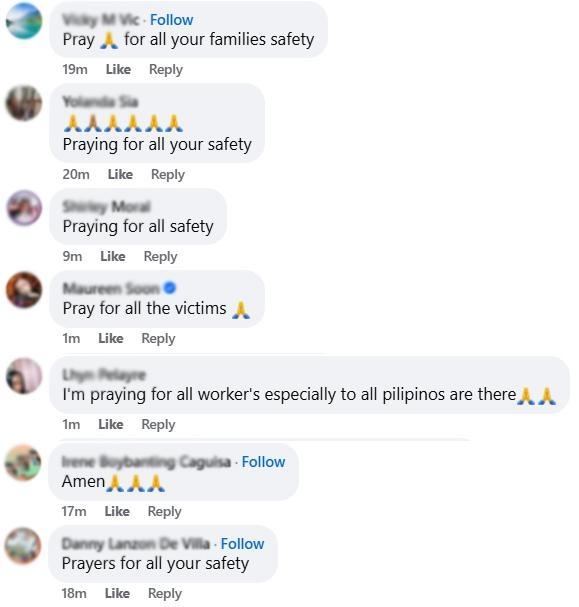Like the comment about pilipinos workers
Viewport: 579px width, 607px height.
click(x=111, y=425)
